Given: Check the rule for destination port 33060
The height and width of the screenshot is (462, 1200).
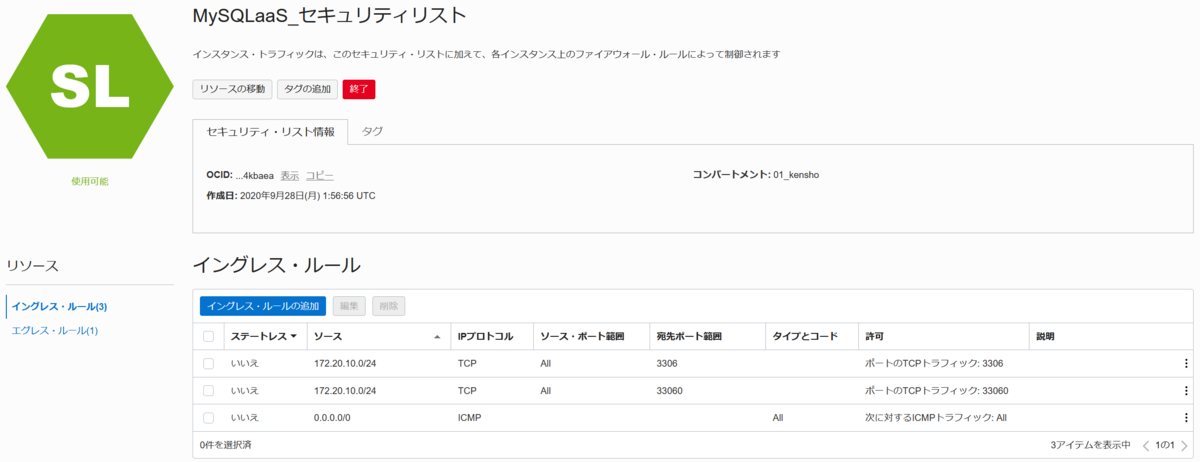Looking at the screenshot, I should (208, 390).
